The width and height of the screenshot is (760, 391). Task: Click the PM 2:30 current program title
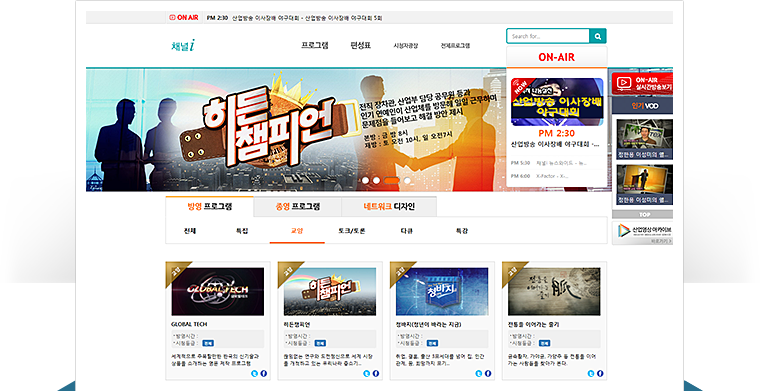555,144
